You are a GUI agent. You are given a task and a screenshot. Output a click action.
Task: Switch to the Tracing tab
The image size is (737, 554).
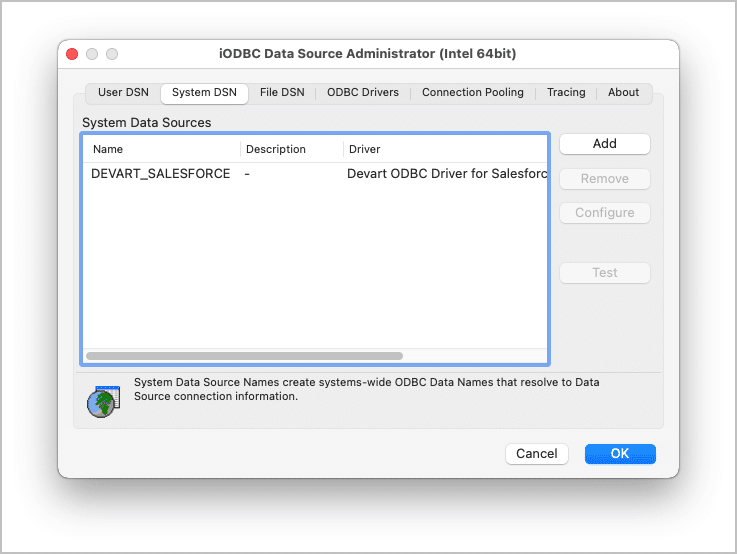566,93
